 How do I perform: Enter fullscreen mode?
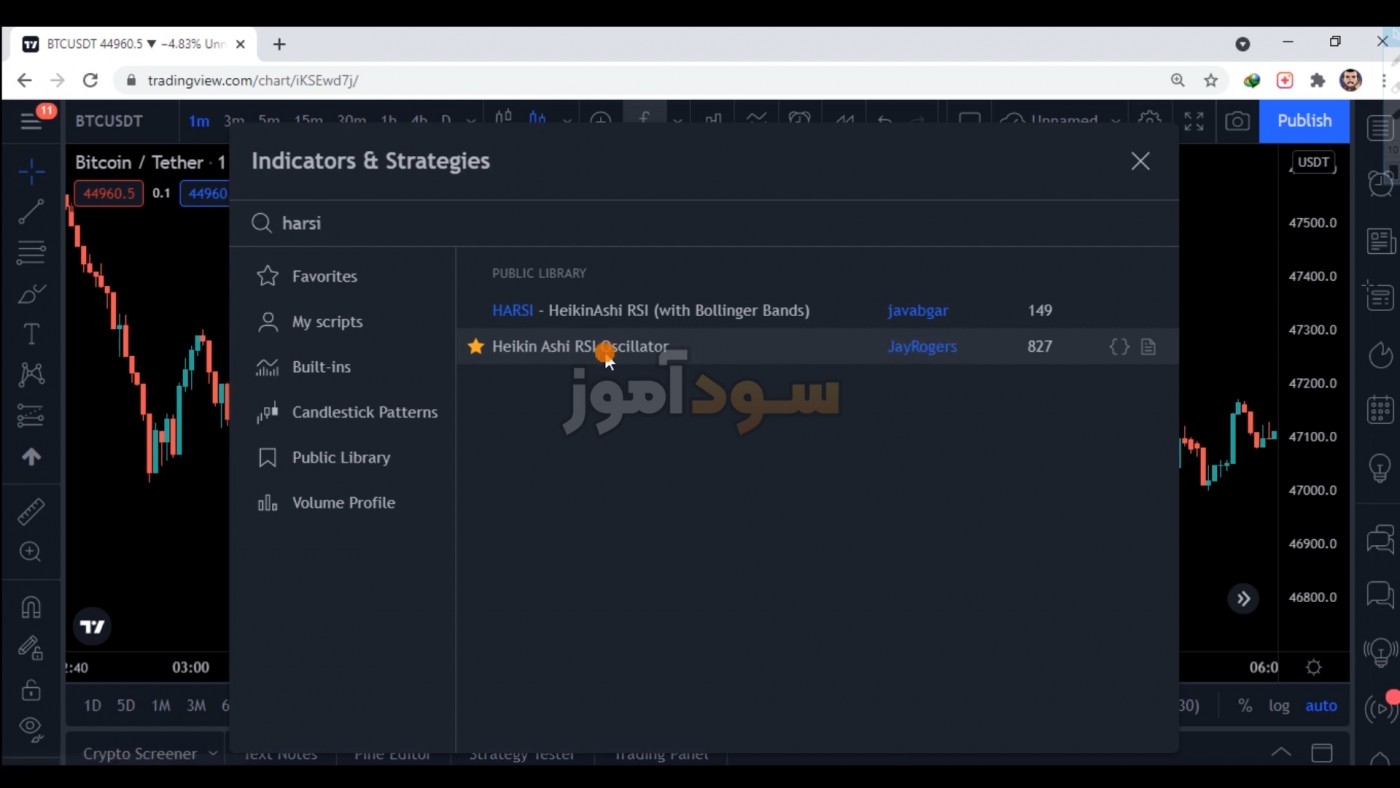click(1194, 121)
